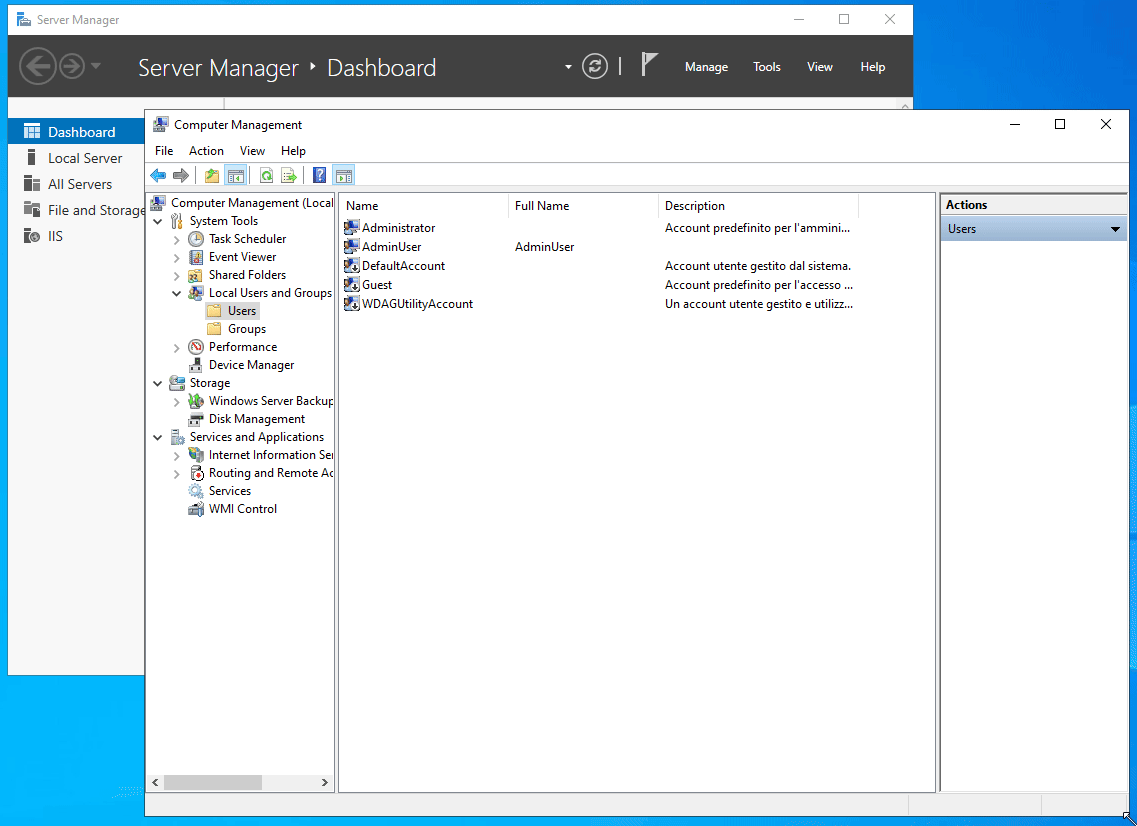
Task: Expand Internet Information Services node
Action: (177, 455)
